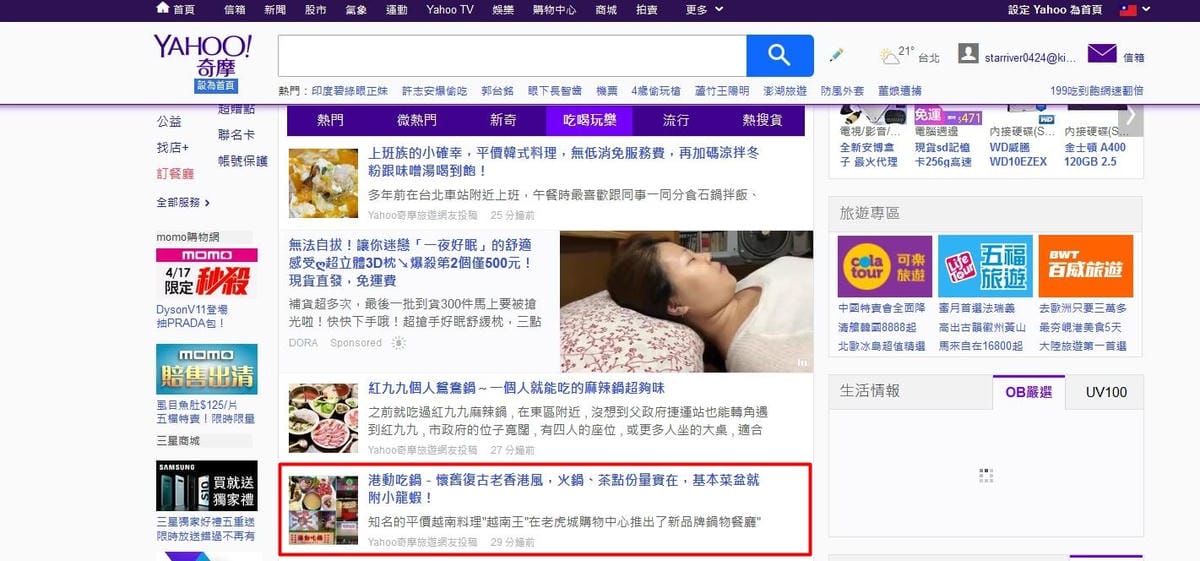
Task: Click the BWT 百威旅遊 logo
Action: (x=1085, y=266)
